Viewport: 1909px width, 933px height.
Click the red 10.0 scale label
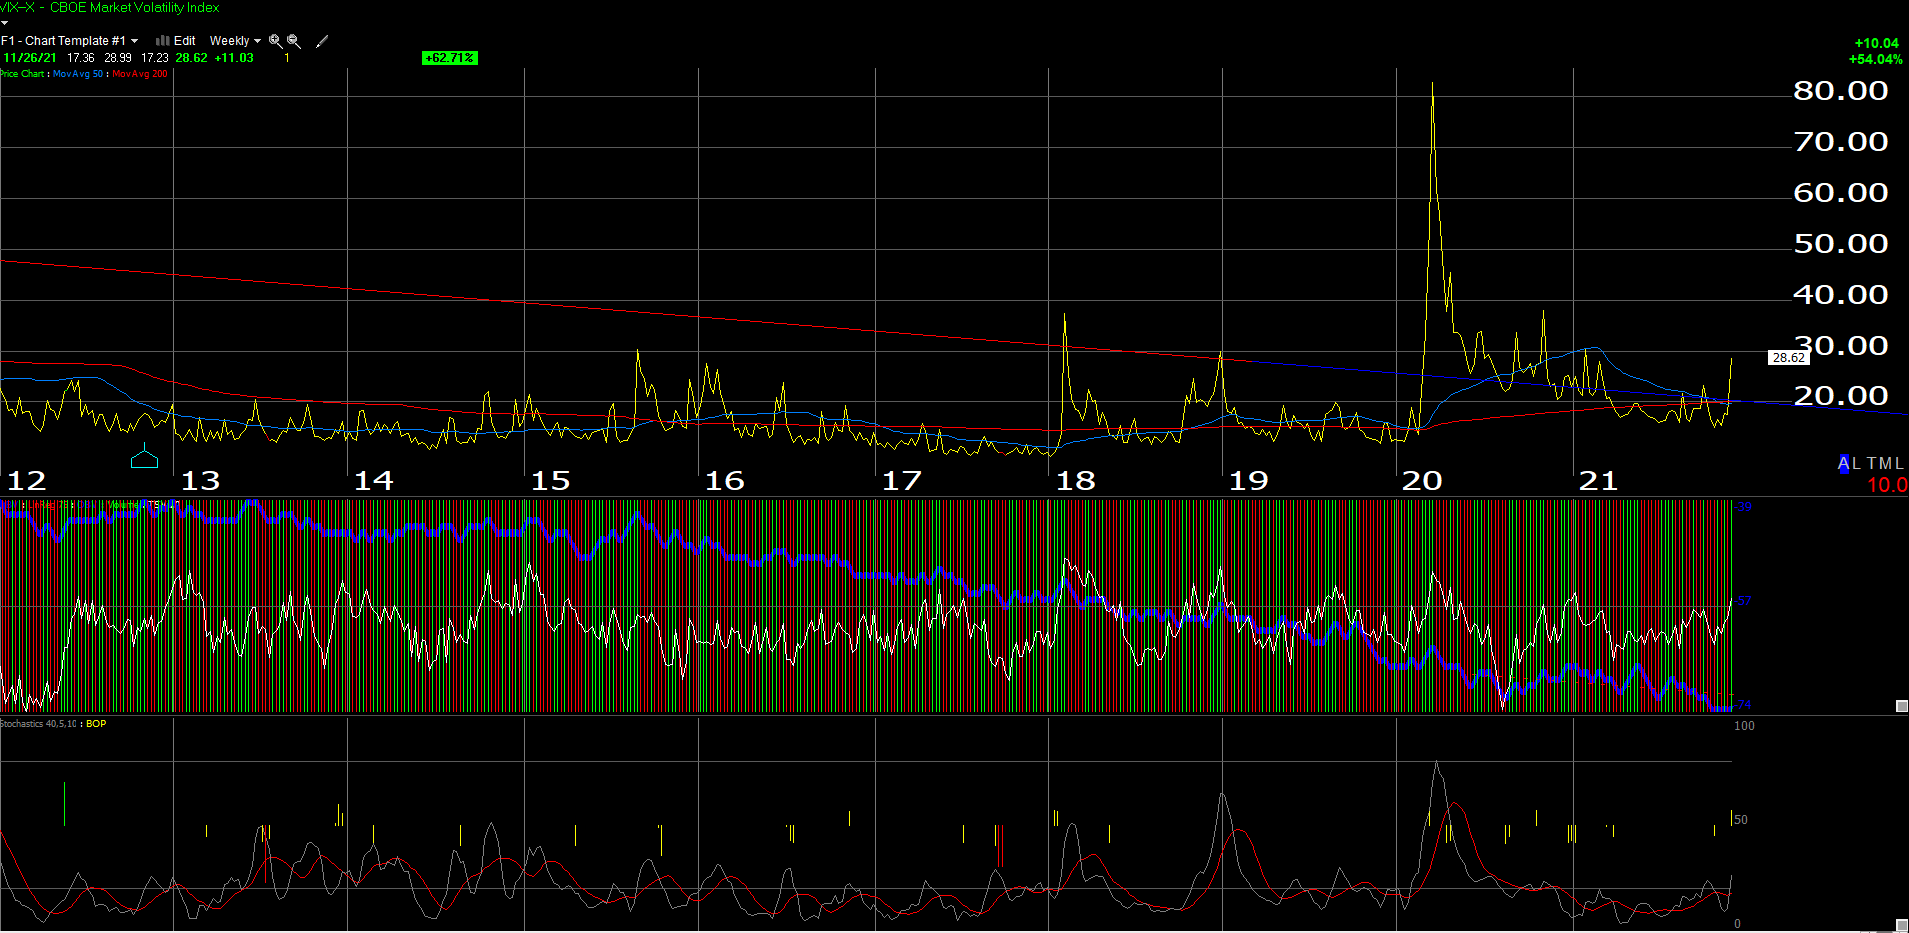coord(1887,485)
